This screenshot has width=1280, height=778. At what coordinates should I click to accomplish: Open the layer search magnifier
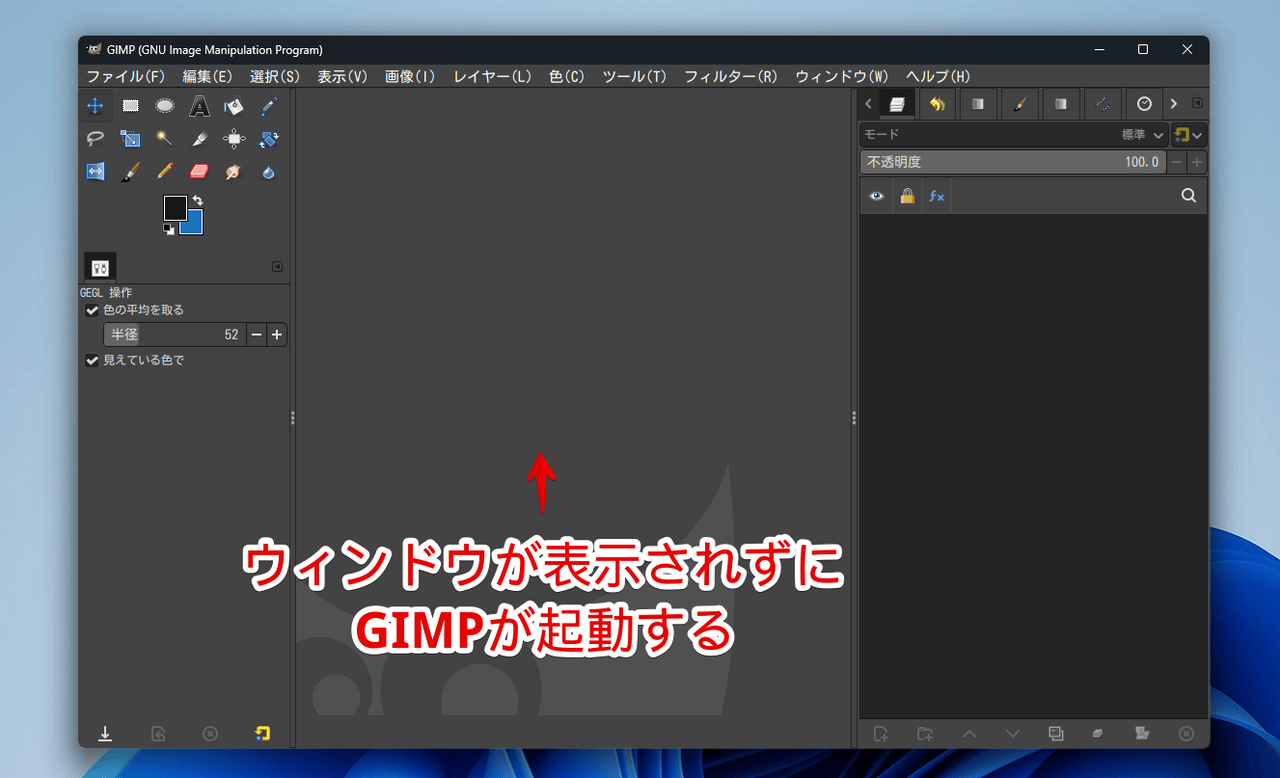pyautogui.click(x=1188, y=196)
